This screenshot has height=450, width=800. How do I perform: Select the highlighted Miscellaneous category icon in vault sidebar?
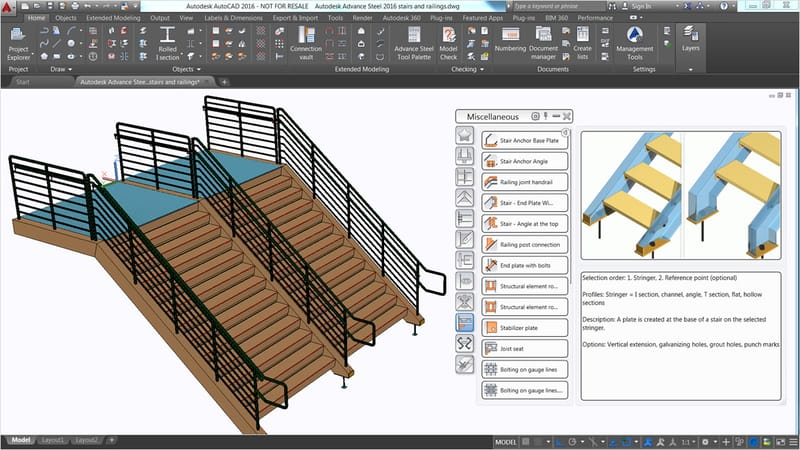[x=464, y=322]
